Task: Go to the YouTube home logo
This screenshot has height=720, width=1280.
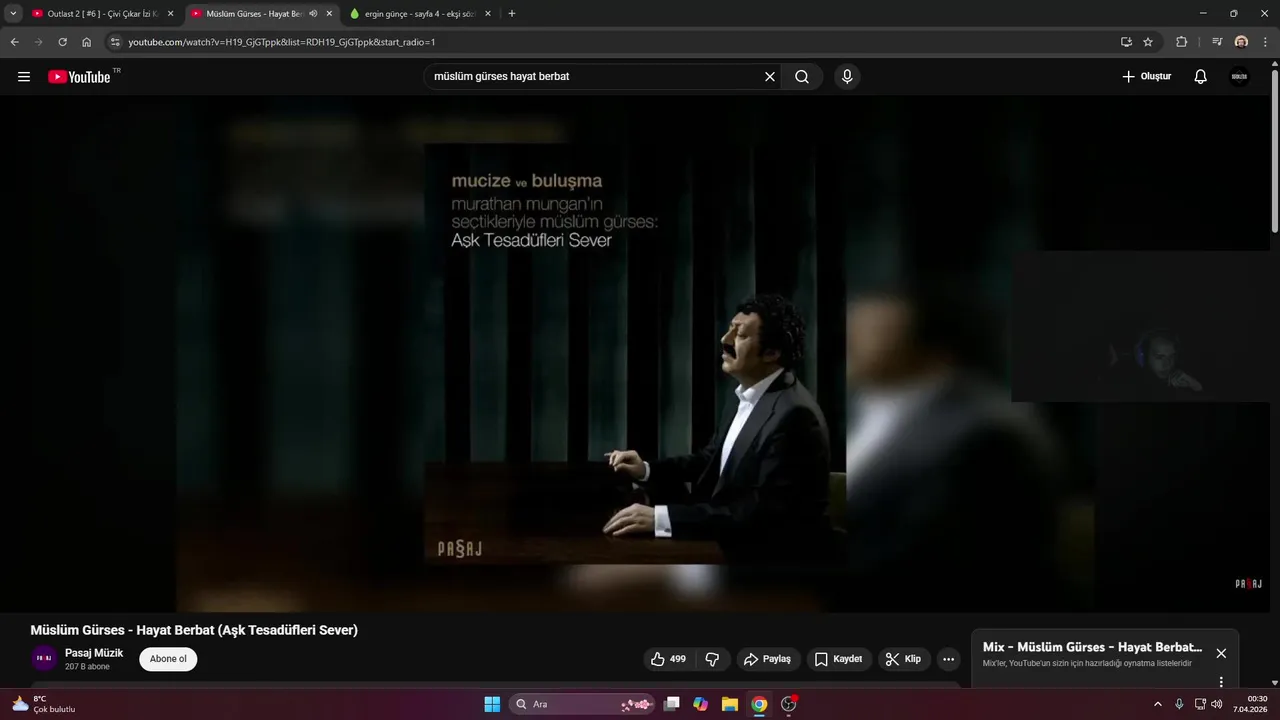Action: coord(80,77)
